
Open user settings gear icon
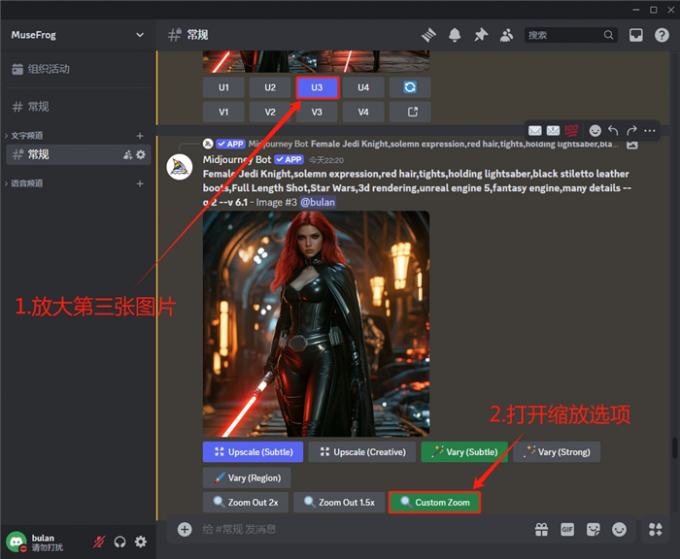click(141, 542)
